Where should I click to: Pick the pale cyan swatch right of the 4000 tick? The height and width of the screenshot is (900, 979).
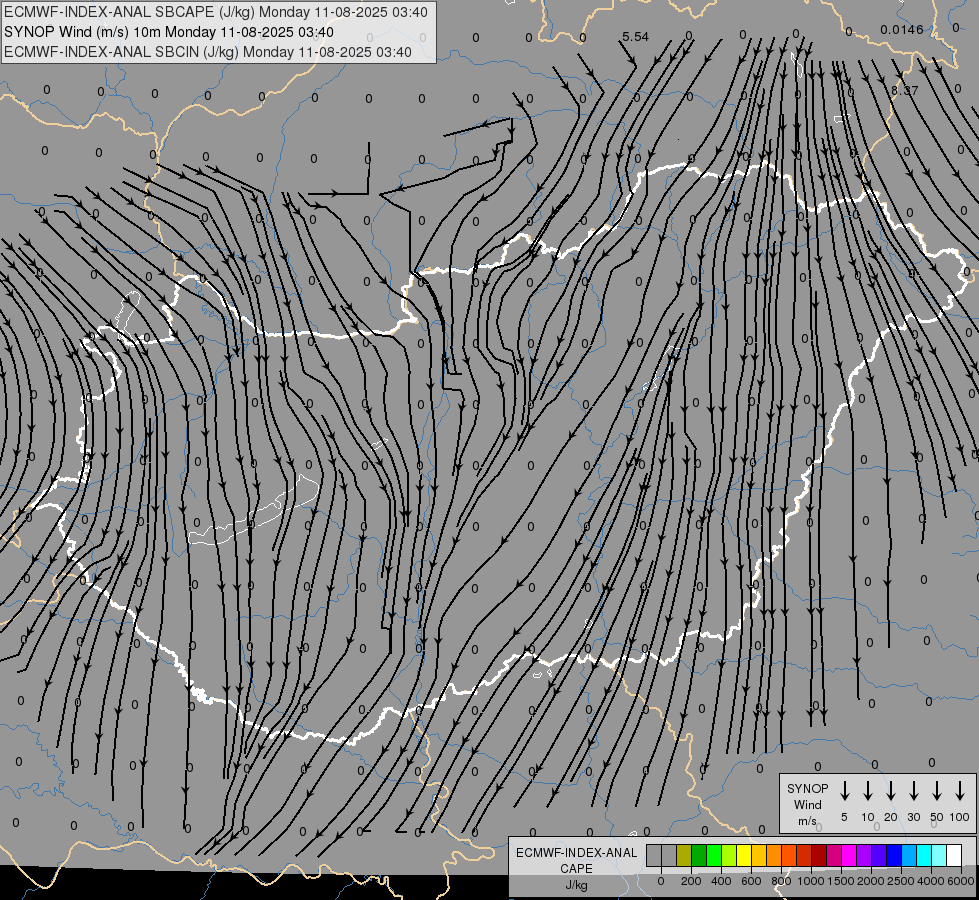coord(939,855)
